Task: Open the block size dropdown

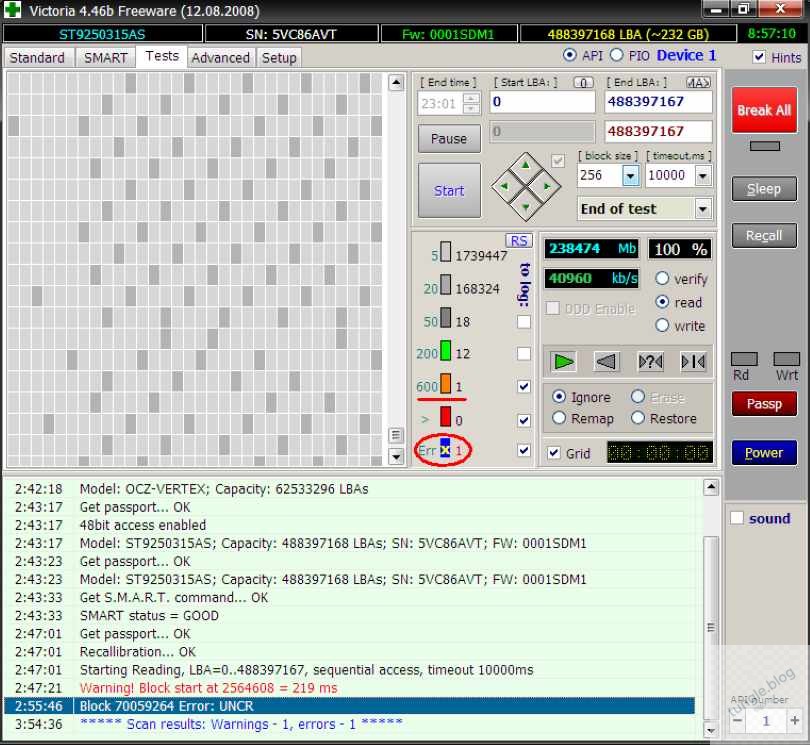Action: (x=630, y=176)
